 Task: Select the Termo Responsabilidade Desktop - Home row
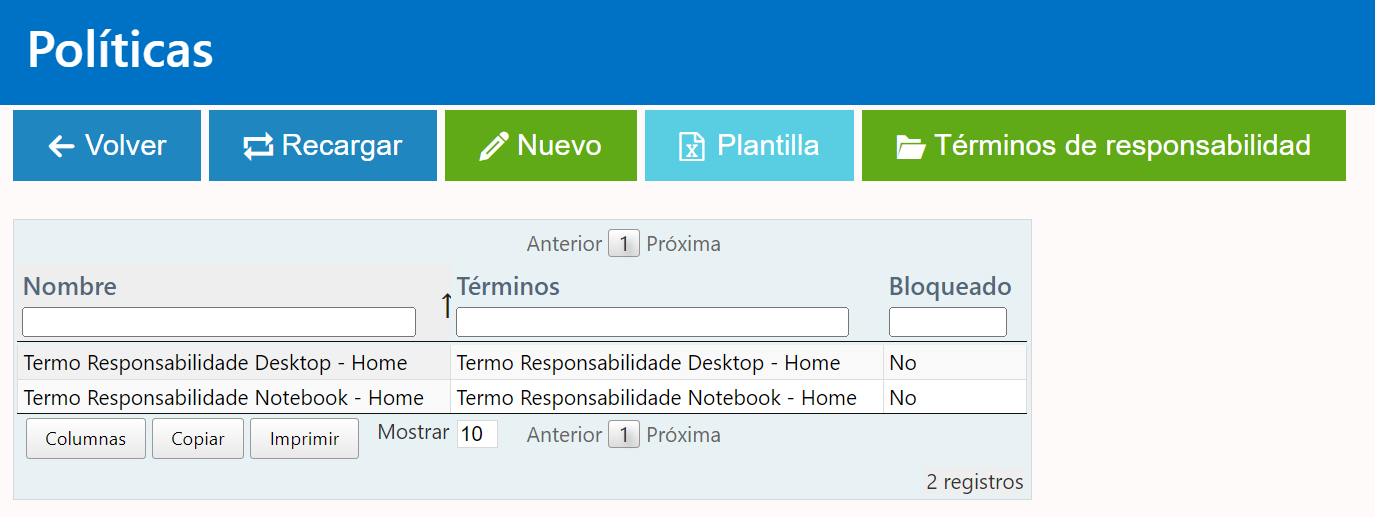pyautogui.click(x=215, y=363)
